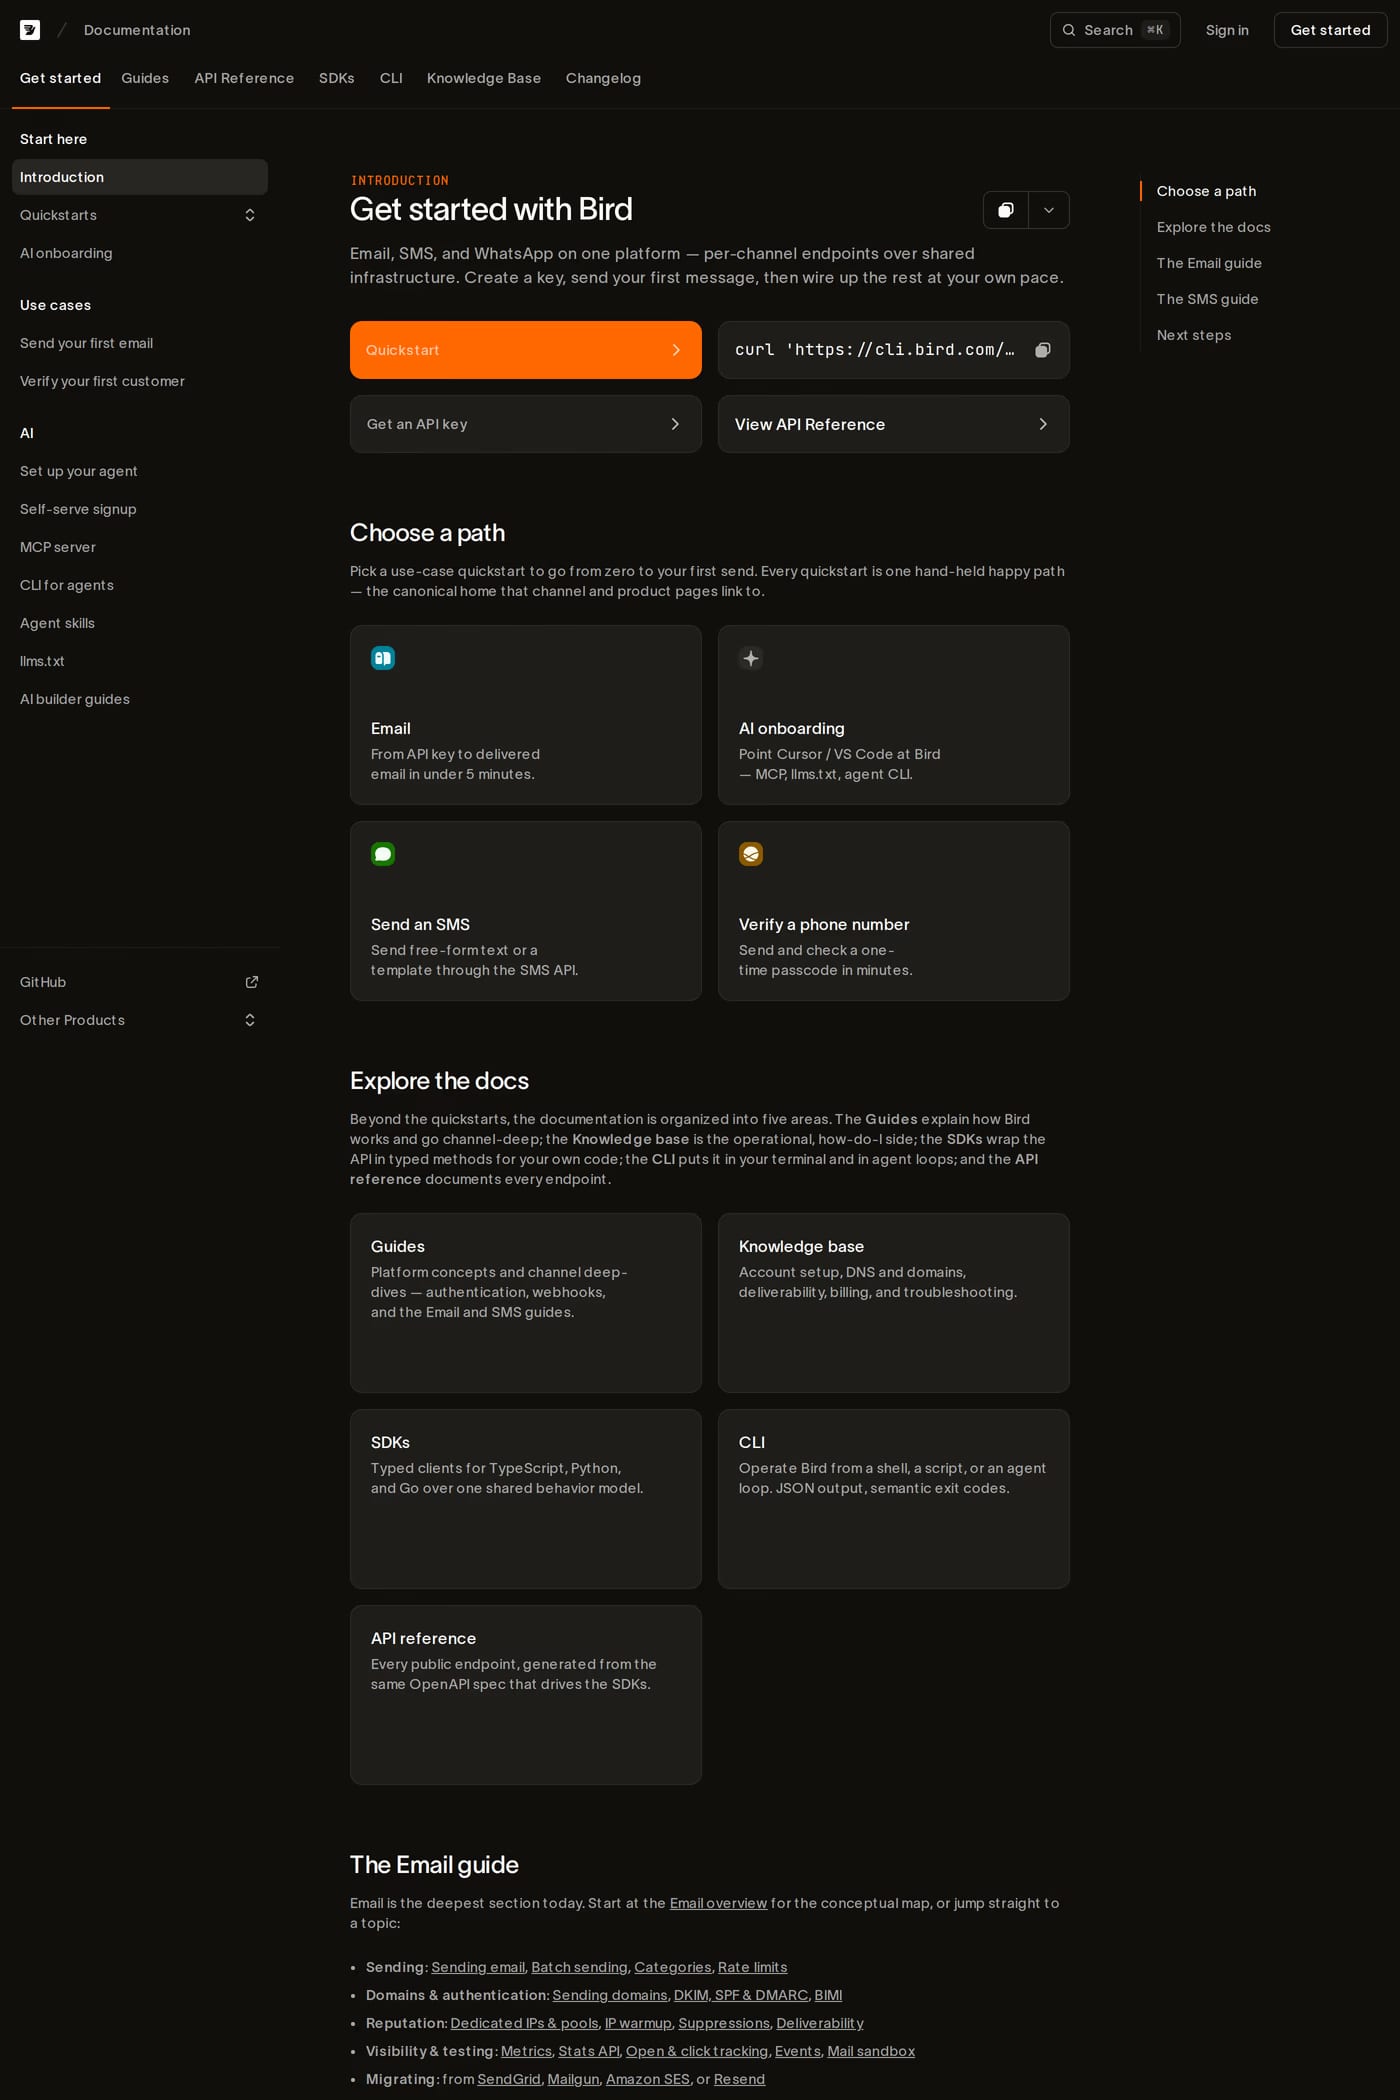Click the search magnifier icon
The width and height of the screenshot is (1400, 2100).
1069,30
